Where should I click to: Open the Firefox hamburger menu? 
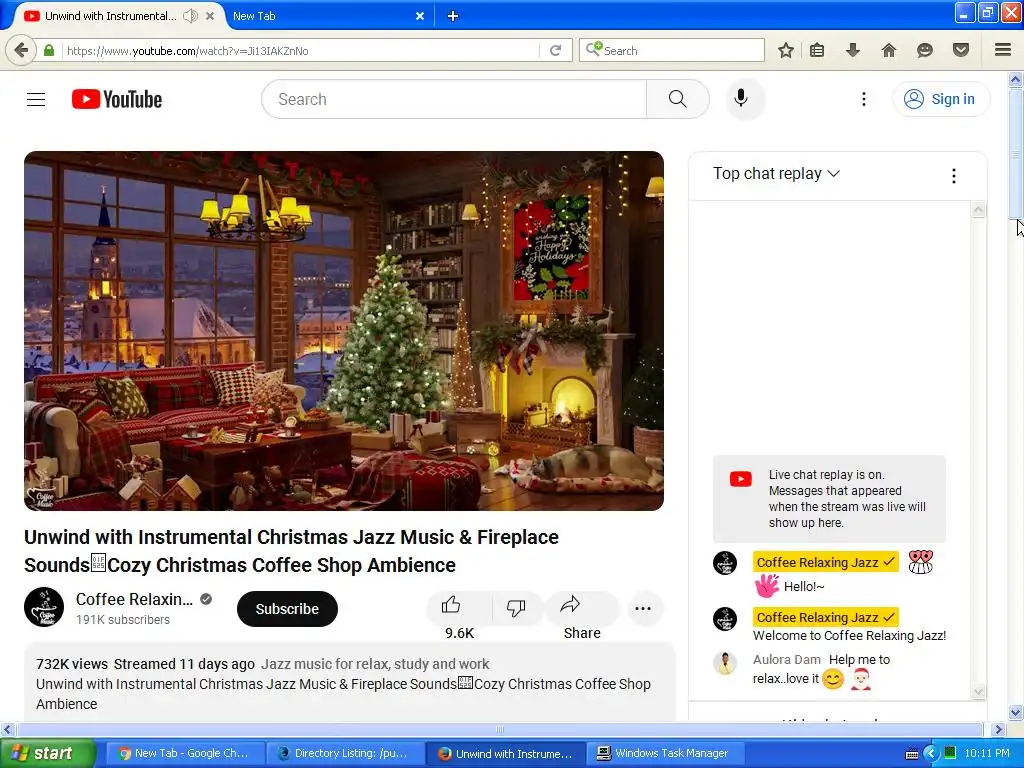tap(1002, 50)
